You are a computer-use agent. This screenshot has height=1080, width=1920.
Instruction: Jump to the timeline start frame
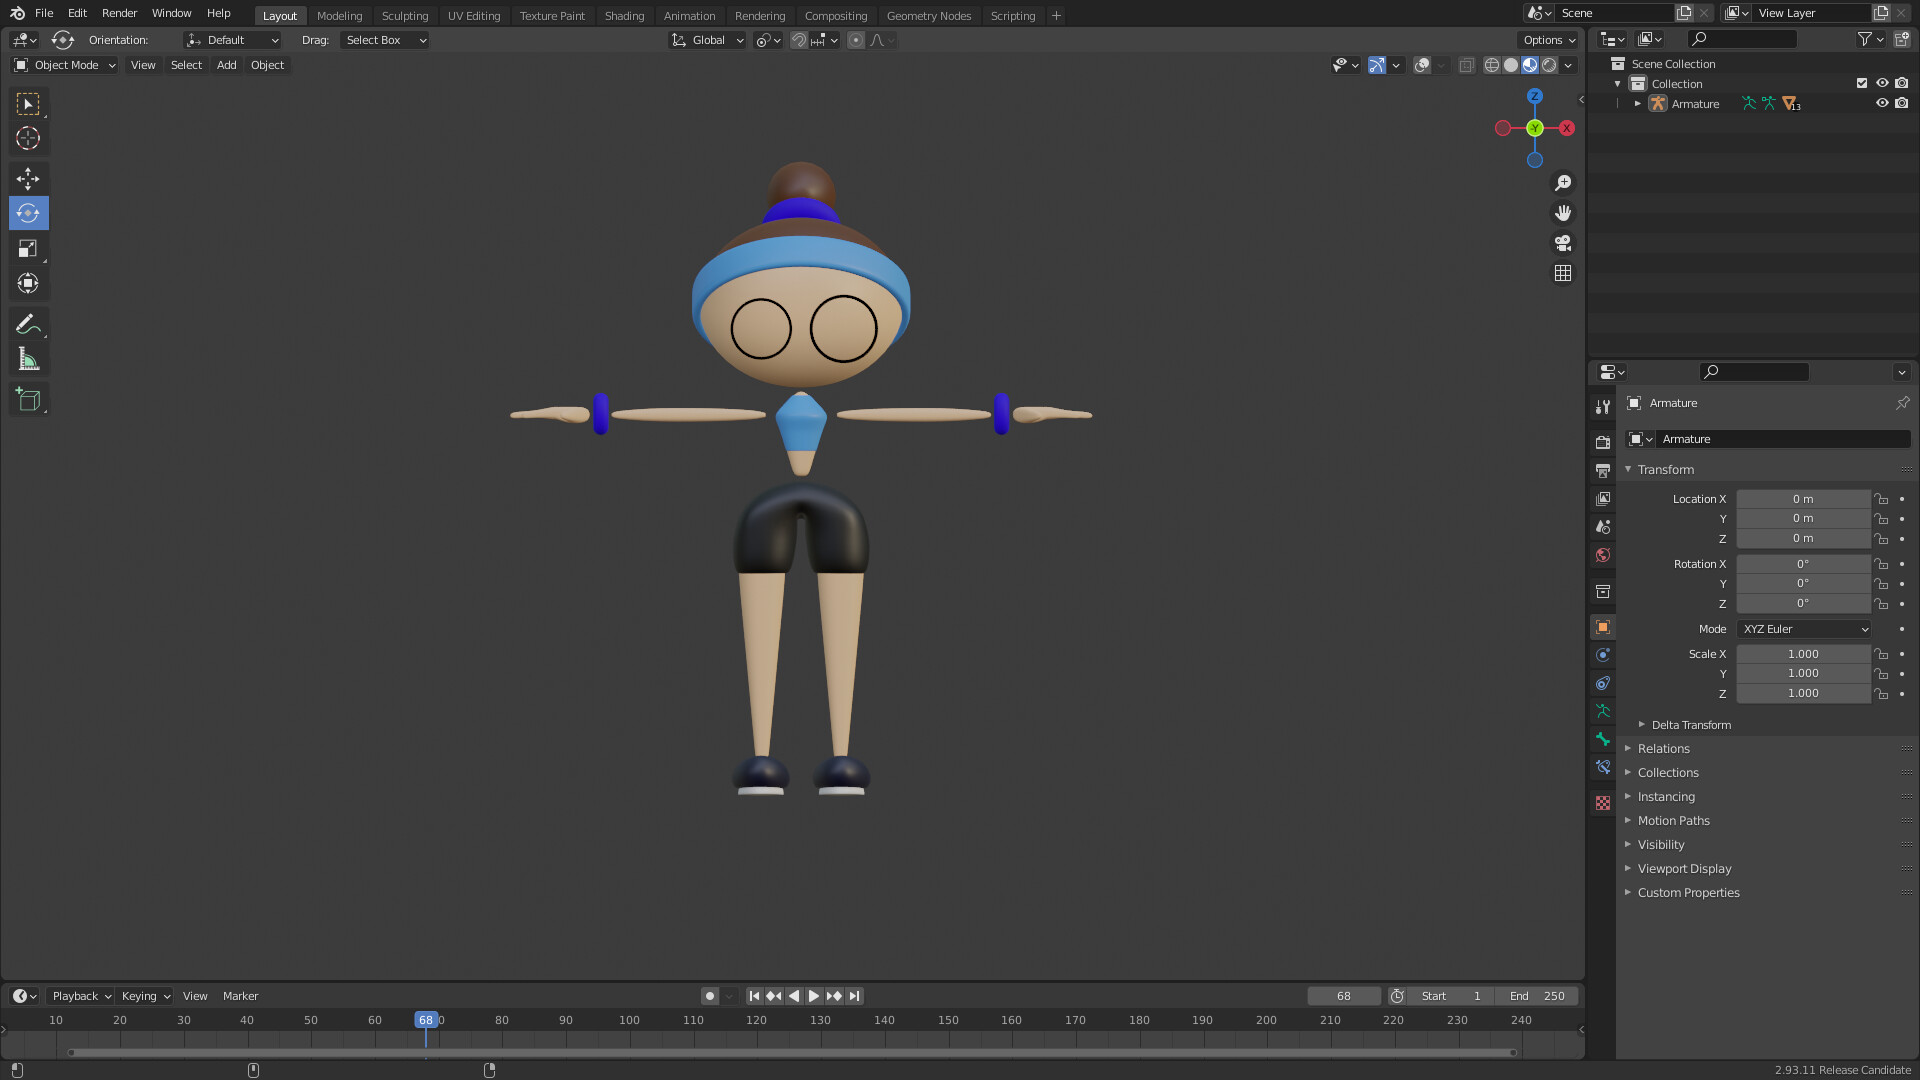coord(754,996)
